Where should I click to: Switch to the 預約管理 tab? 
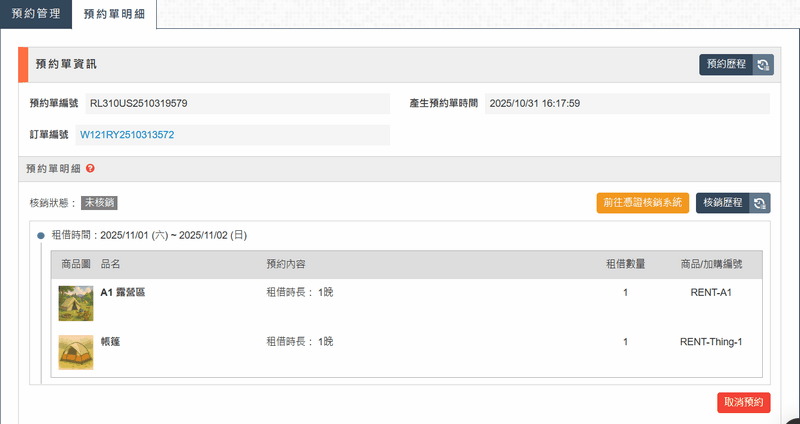click(x=36, y=14)
